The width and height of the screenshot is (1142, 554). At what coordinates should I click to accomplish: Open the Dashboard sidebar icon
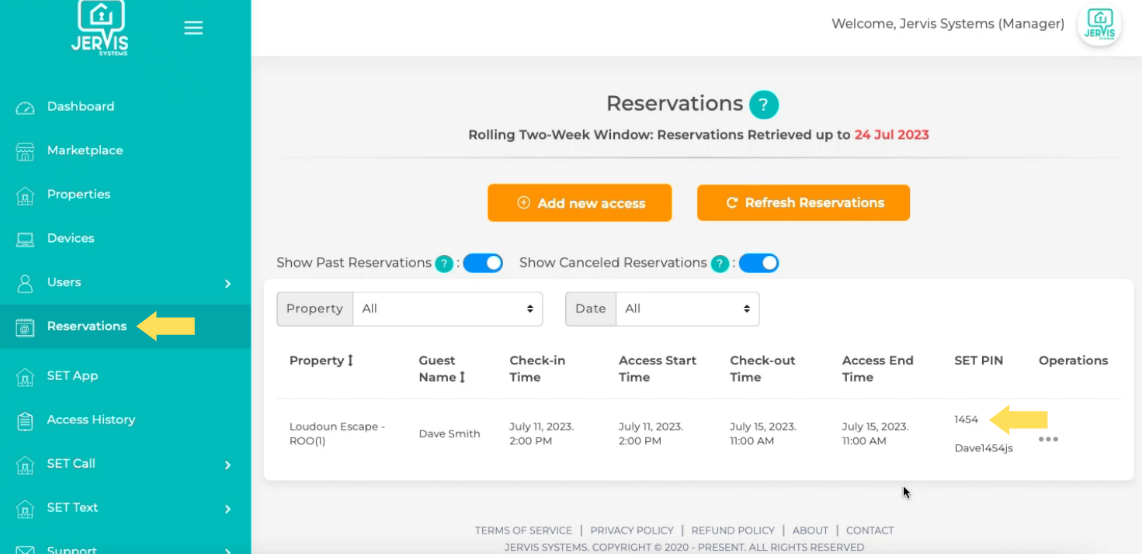pyautogui.click(x=25, y=107)
